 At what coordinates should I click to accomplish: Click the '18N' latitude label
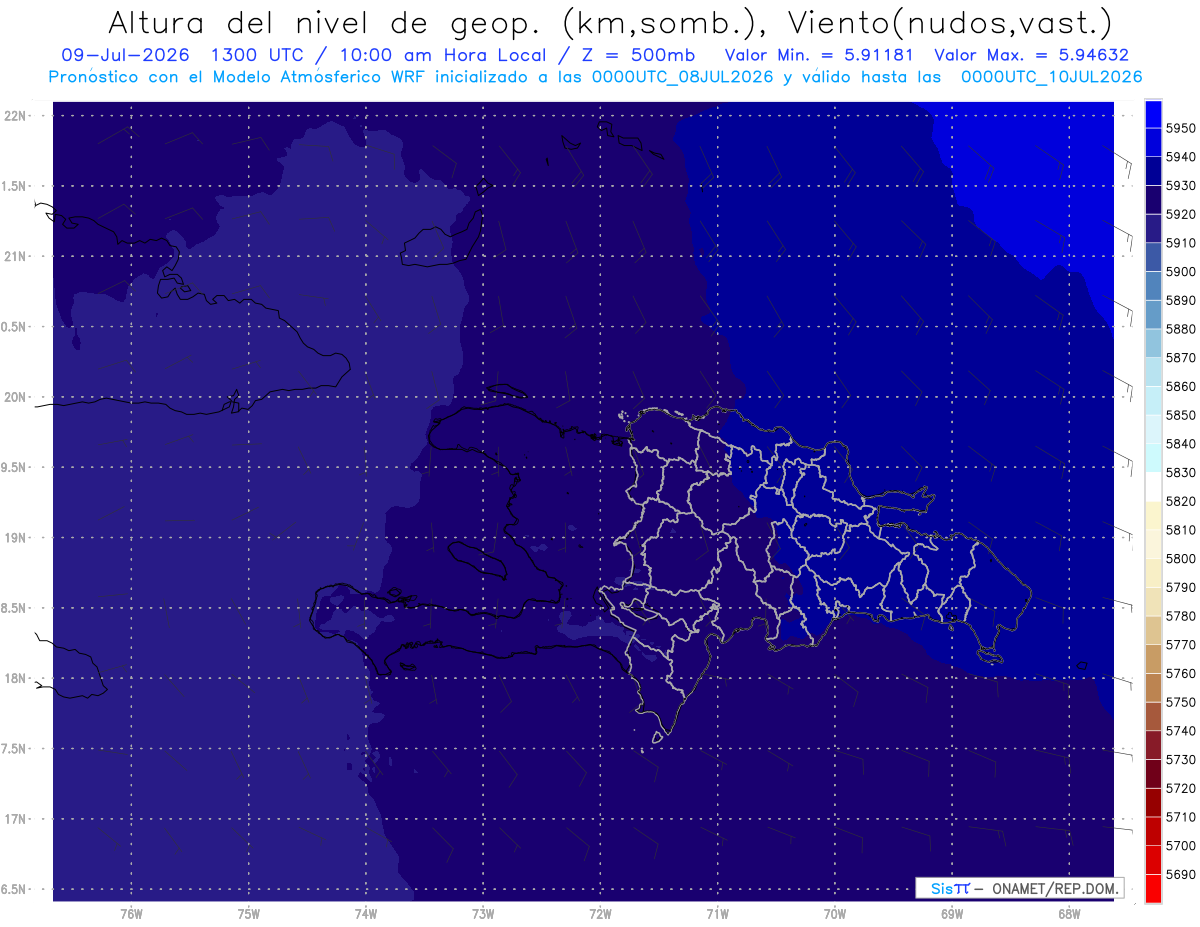[17, 678]
